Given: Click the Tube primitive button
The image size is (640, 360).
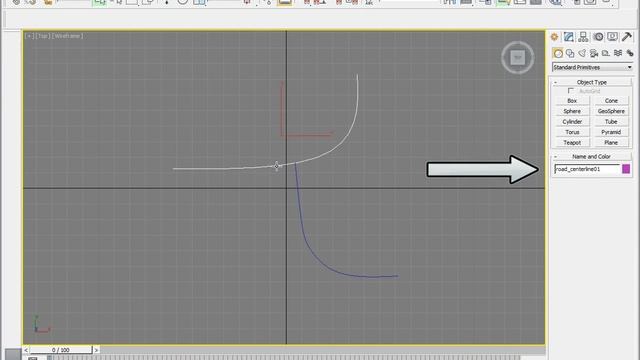Looking at the screenshot, I should (x=611, y=122).
